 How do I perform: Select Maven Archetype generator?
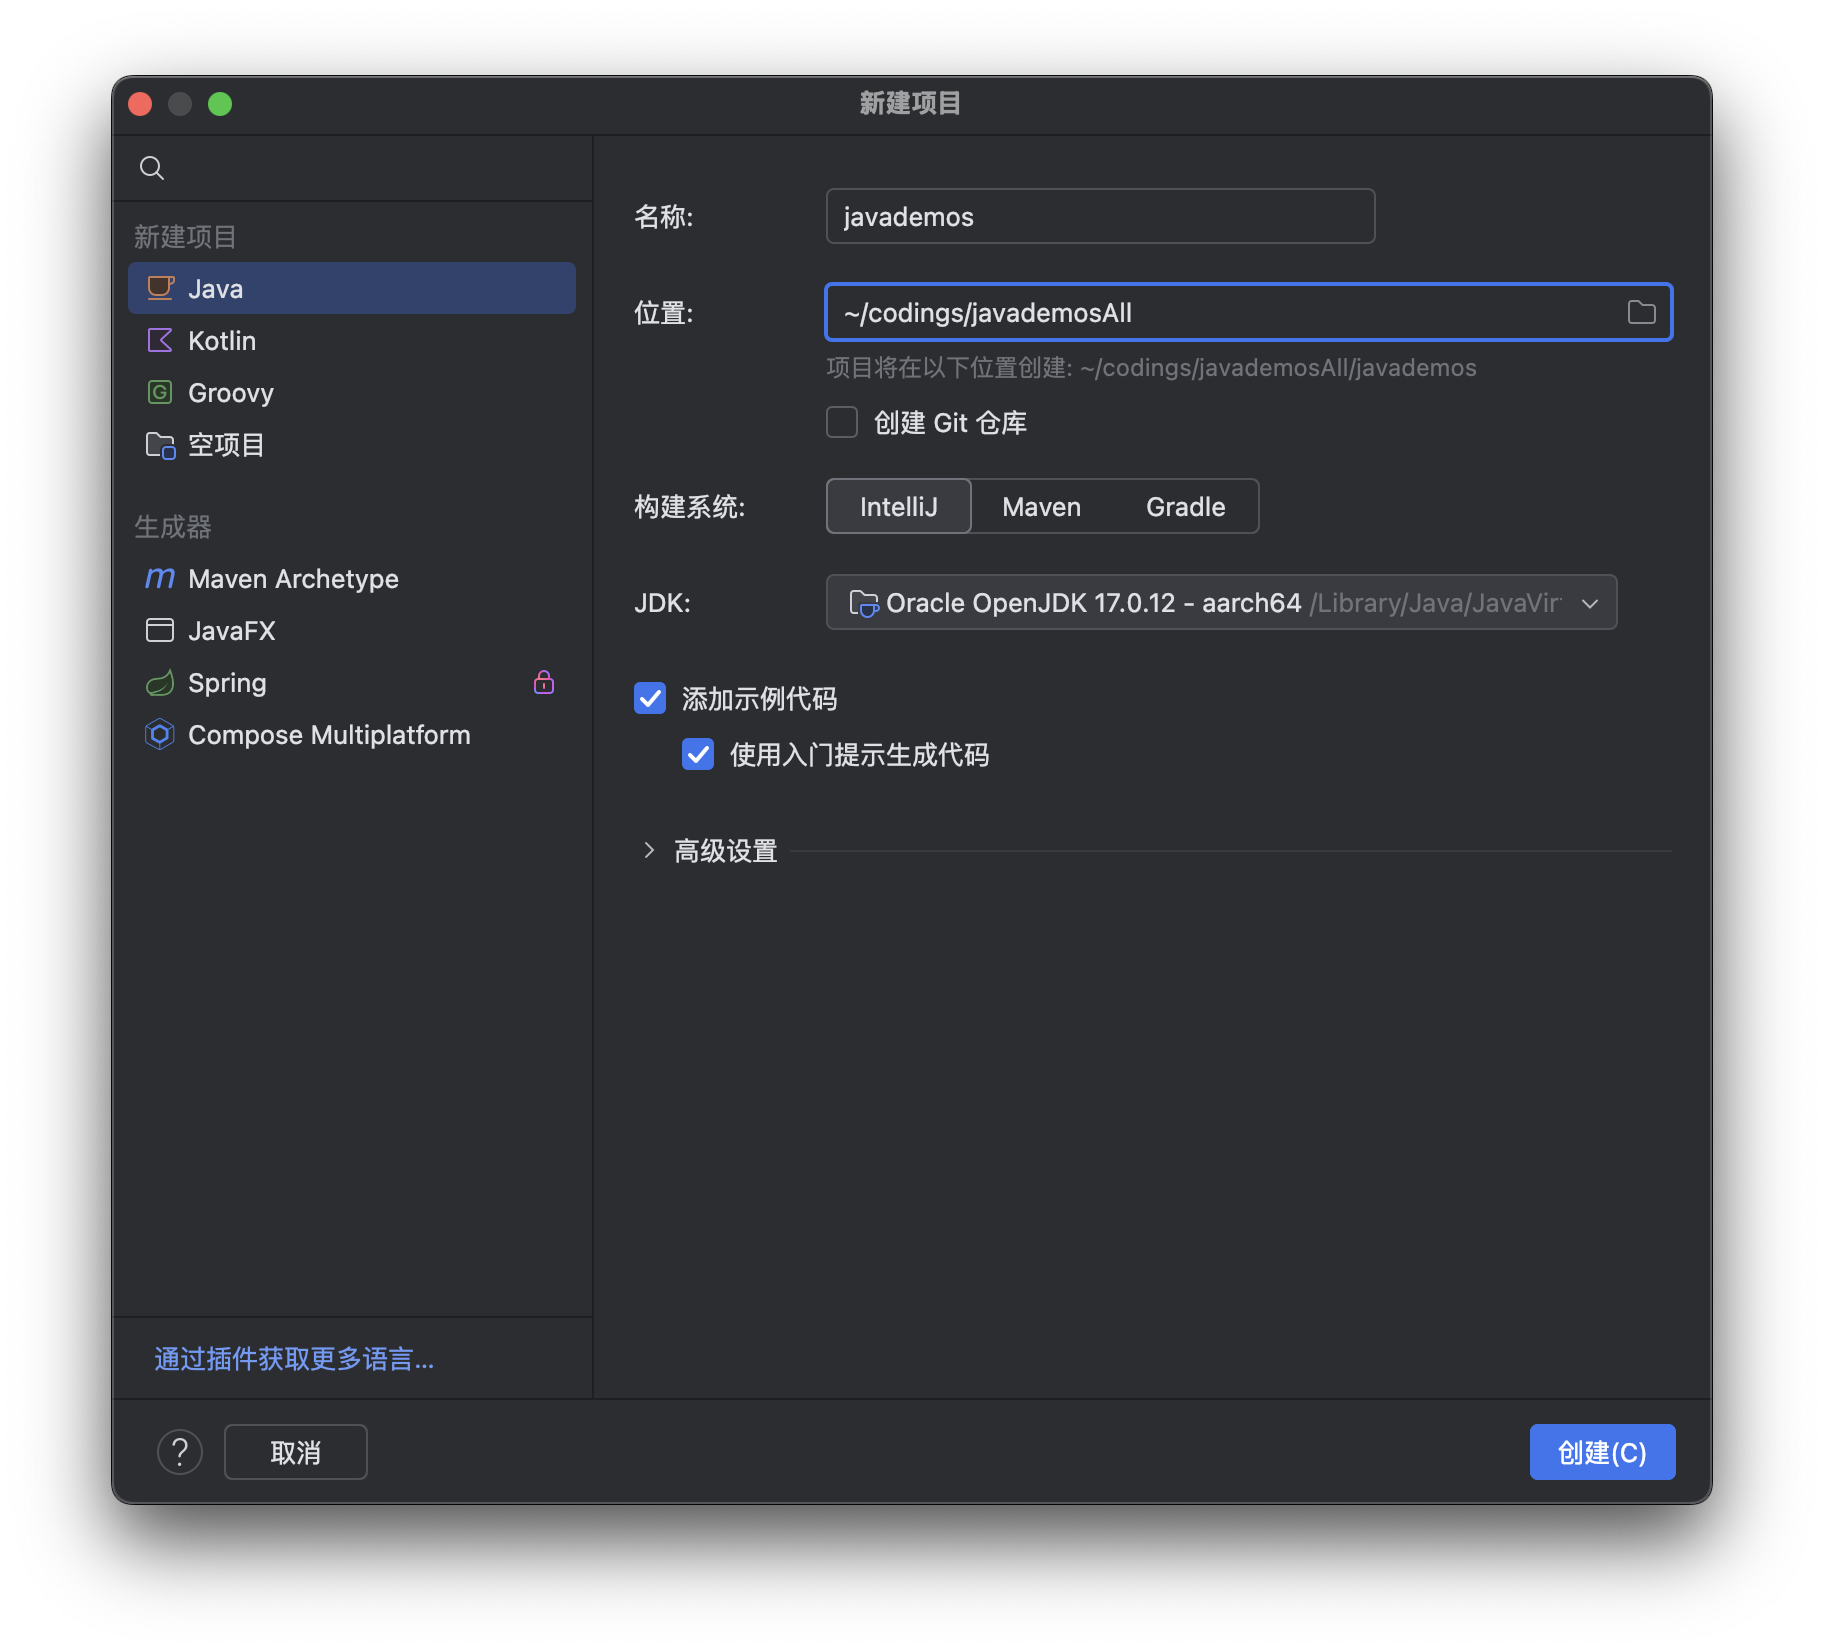[x=352, y=578]
